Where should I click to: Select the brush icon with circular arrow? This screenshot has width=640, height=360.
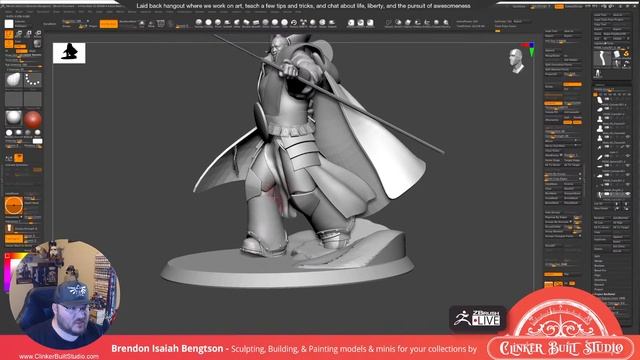[294, 23]
